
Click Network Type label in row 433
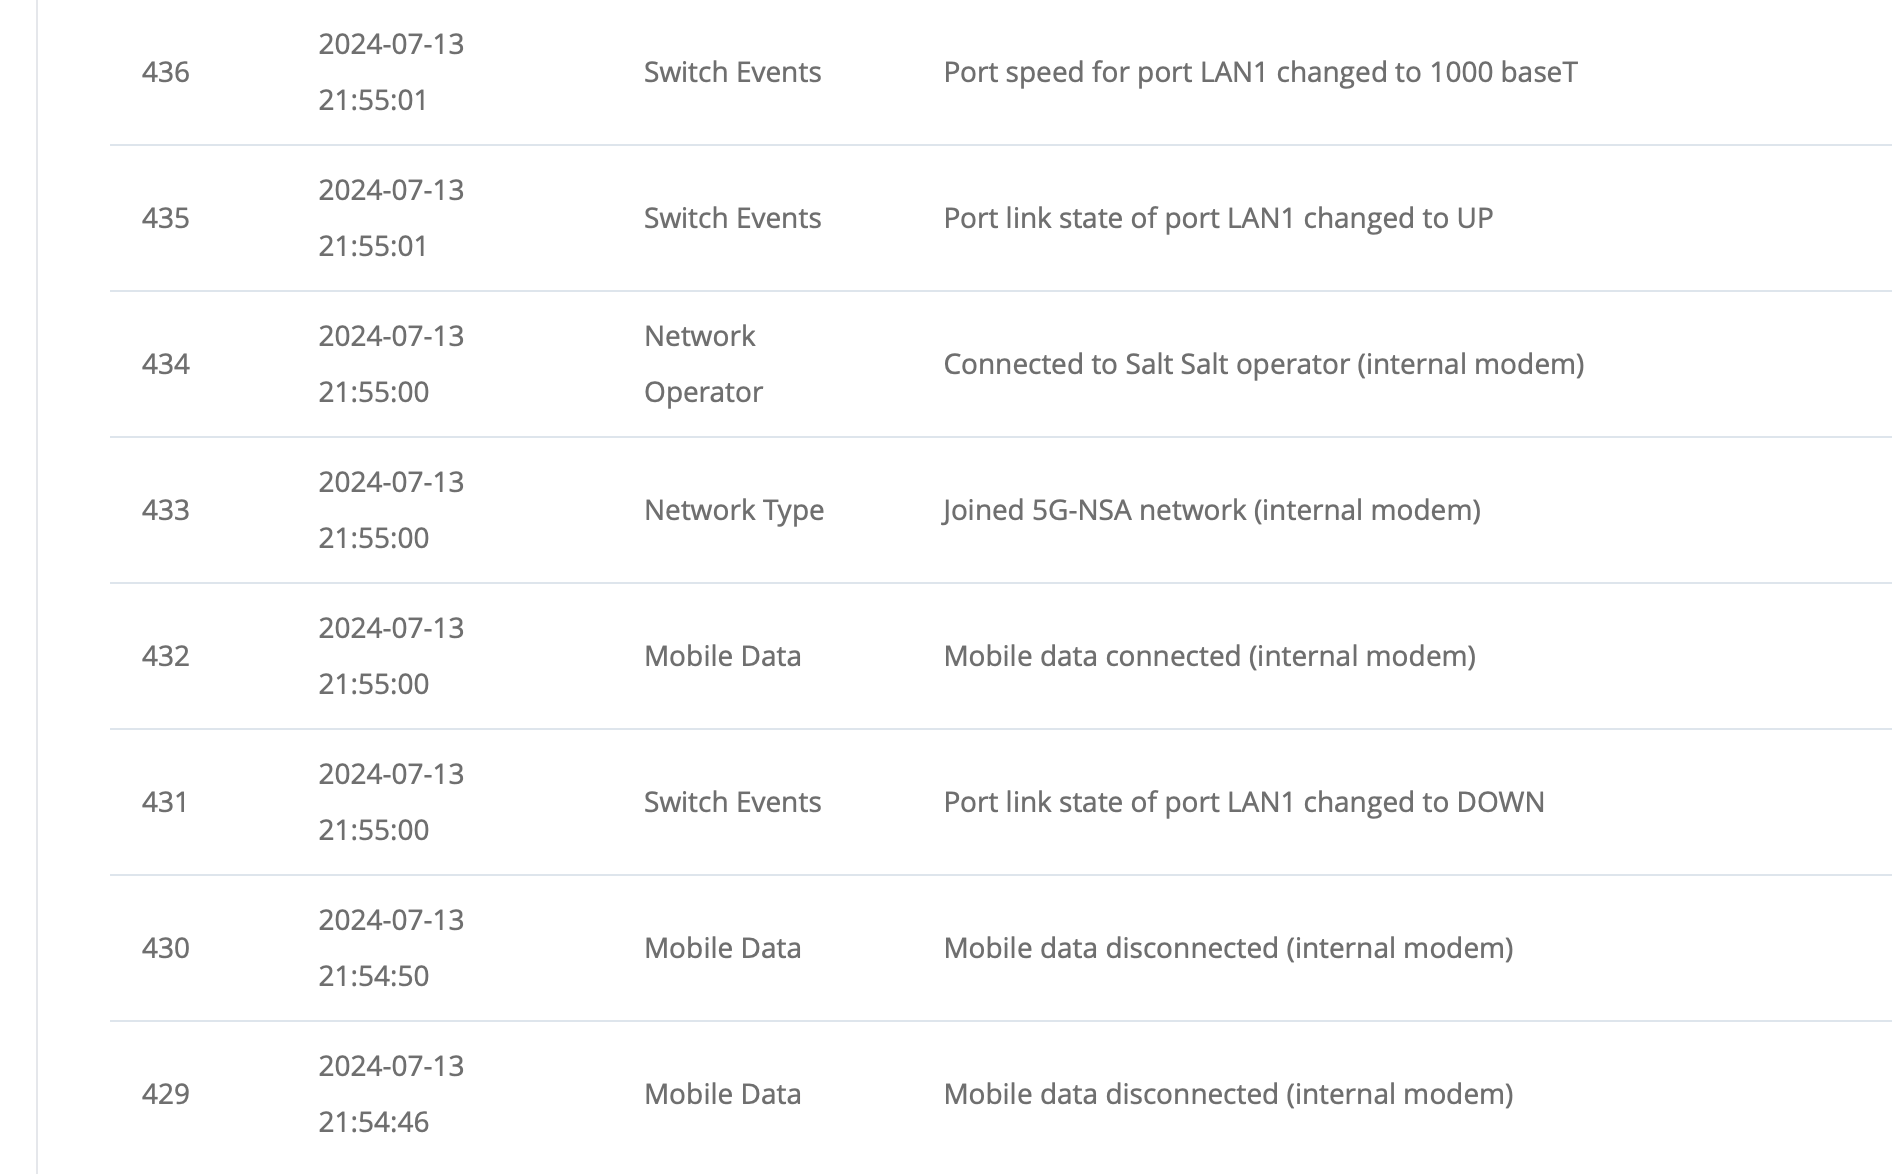tap(734, 510)
